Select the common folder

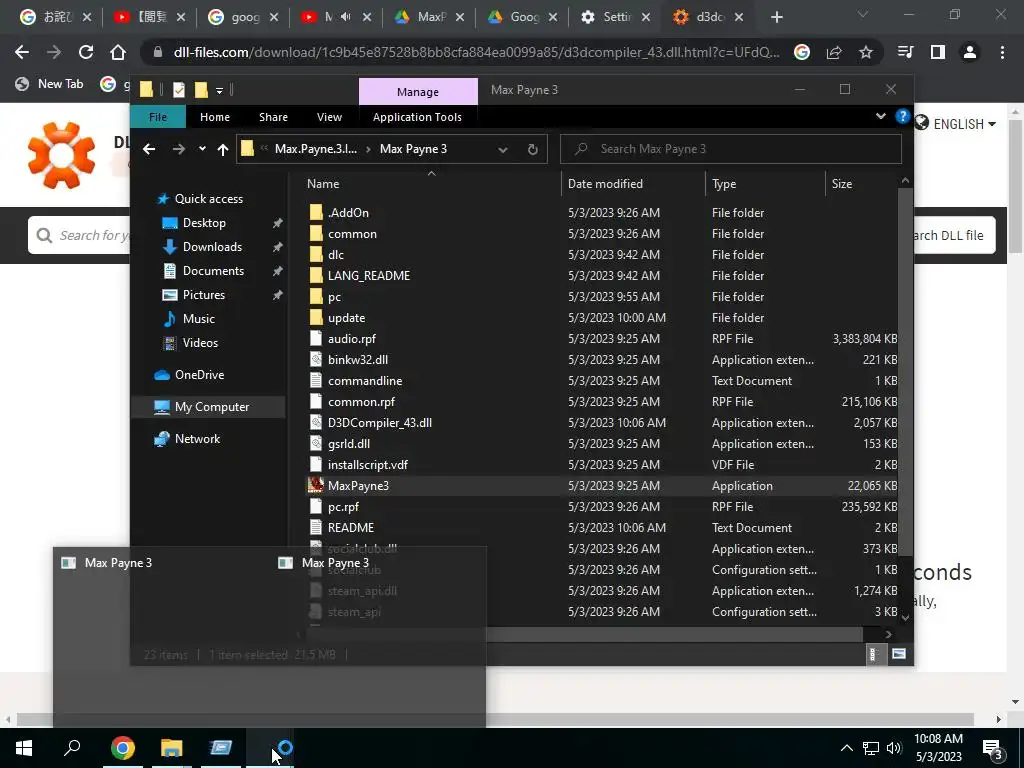[x=352, y=234]
